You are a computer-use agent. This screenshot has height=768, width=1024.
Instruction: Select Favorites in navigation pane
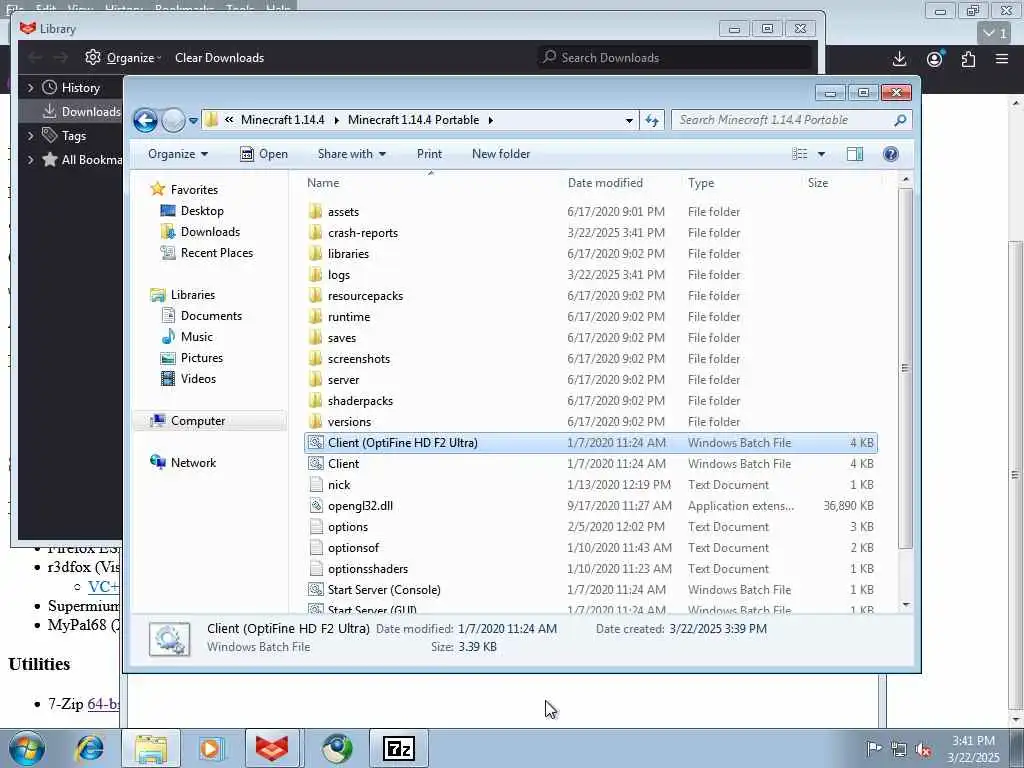194,189
